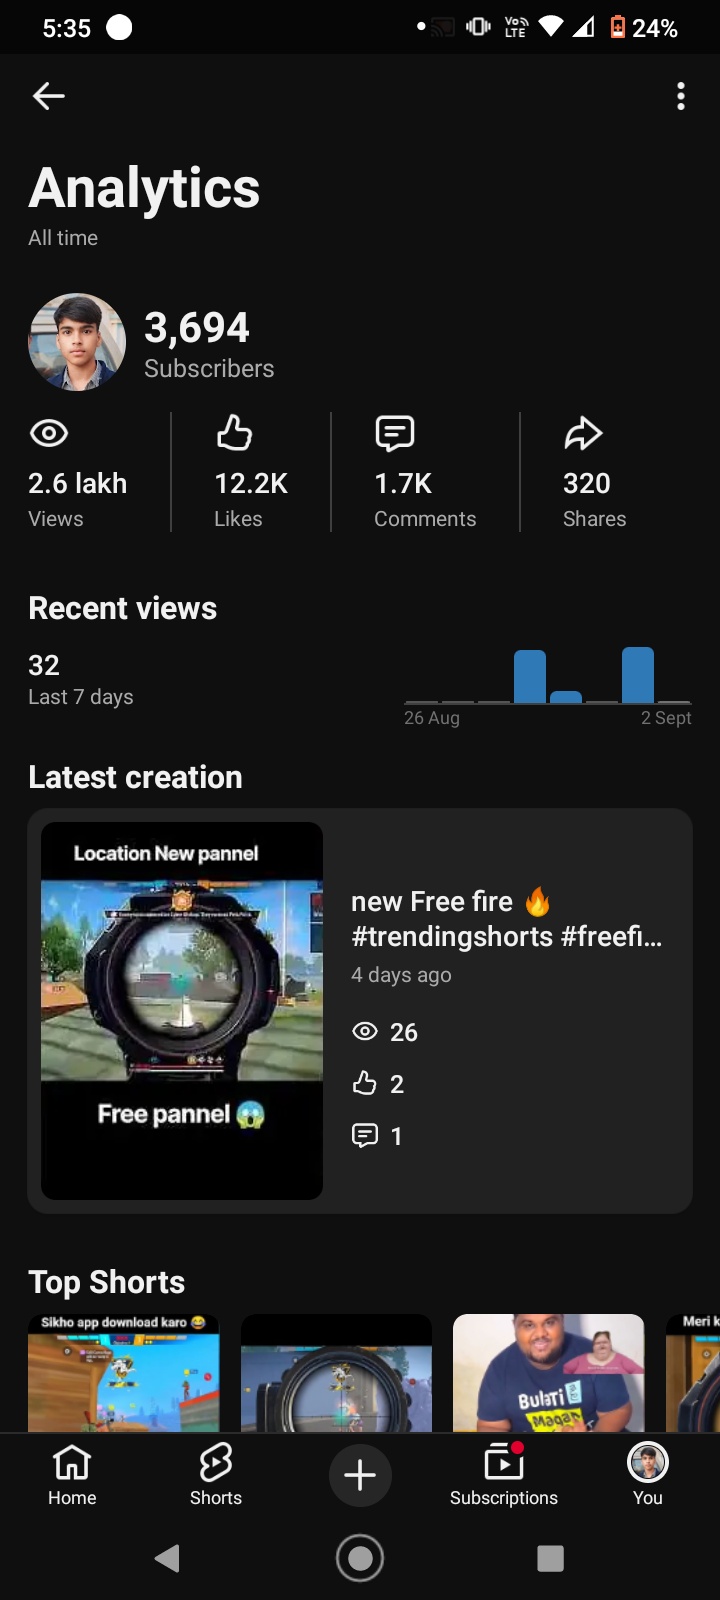Tap the share arrow above Shares
The image size is (720, 1600).
(x=583, y=433)
